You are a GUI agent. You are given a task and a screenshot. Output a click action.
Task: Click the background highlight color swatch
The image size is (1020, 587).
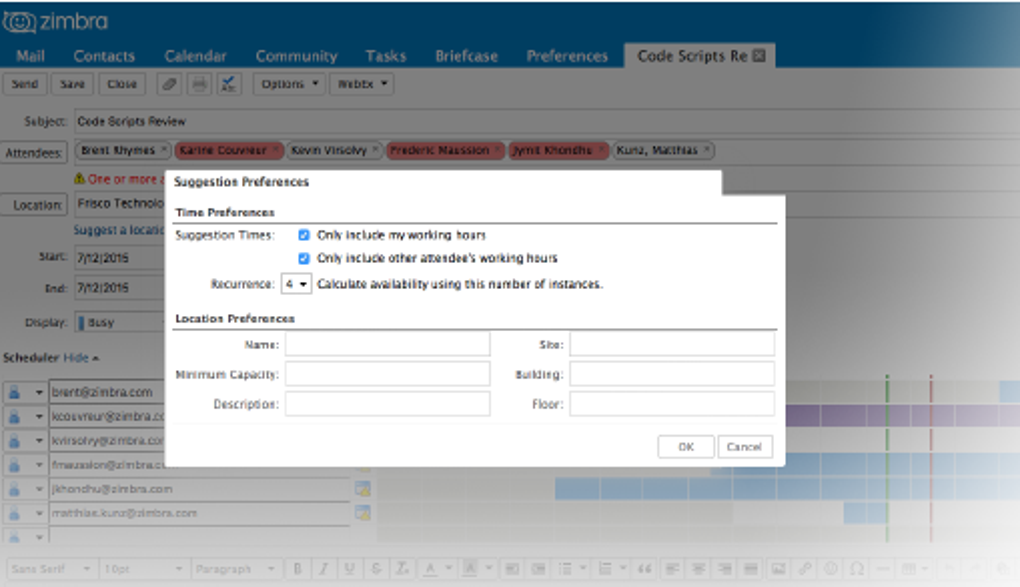click(x=469, y=569)
